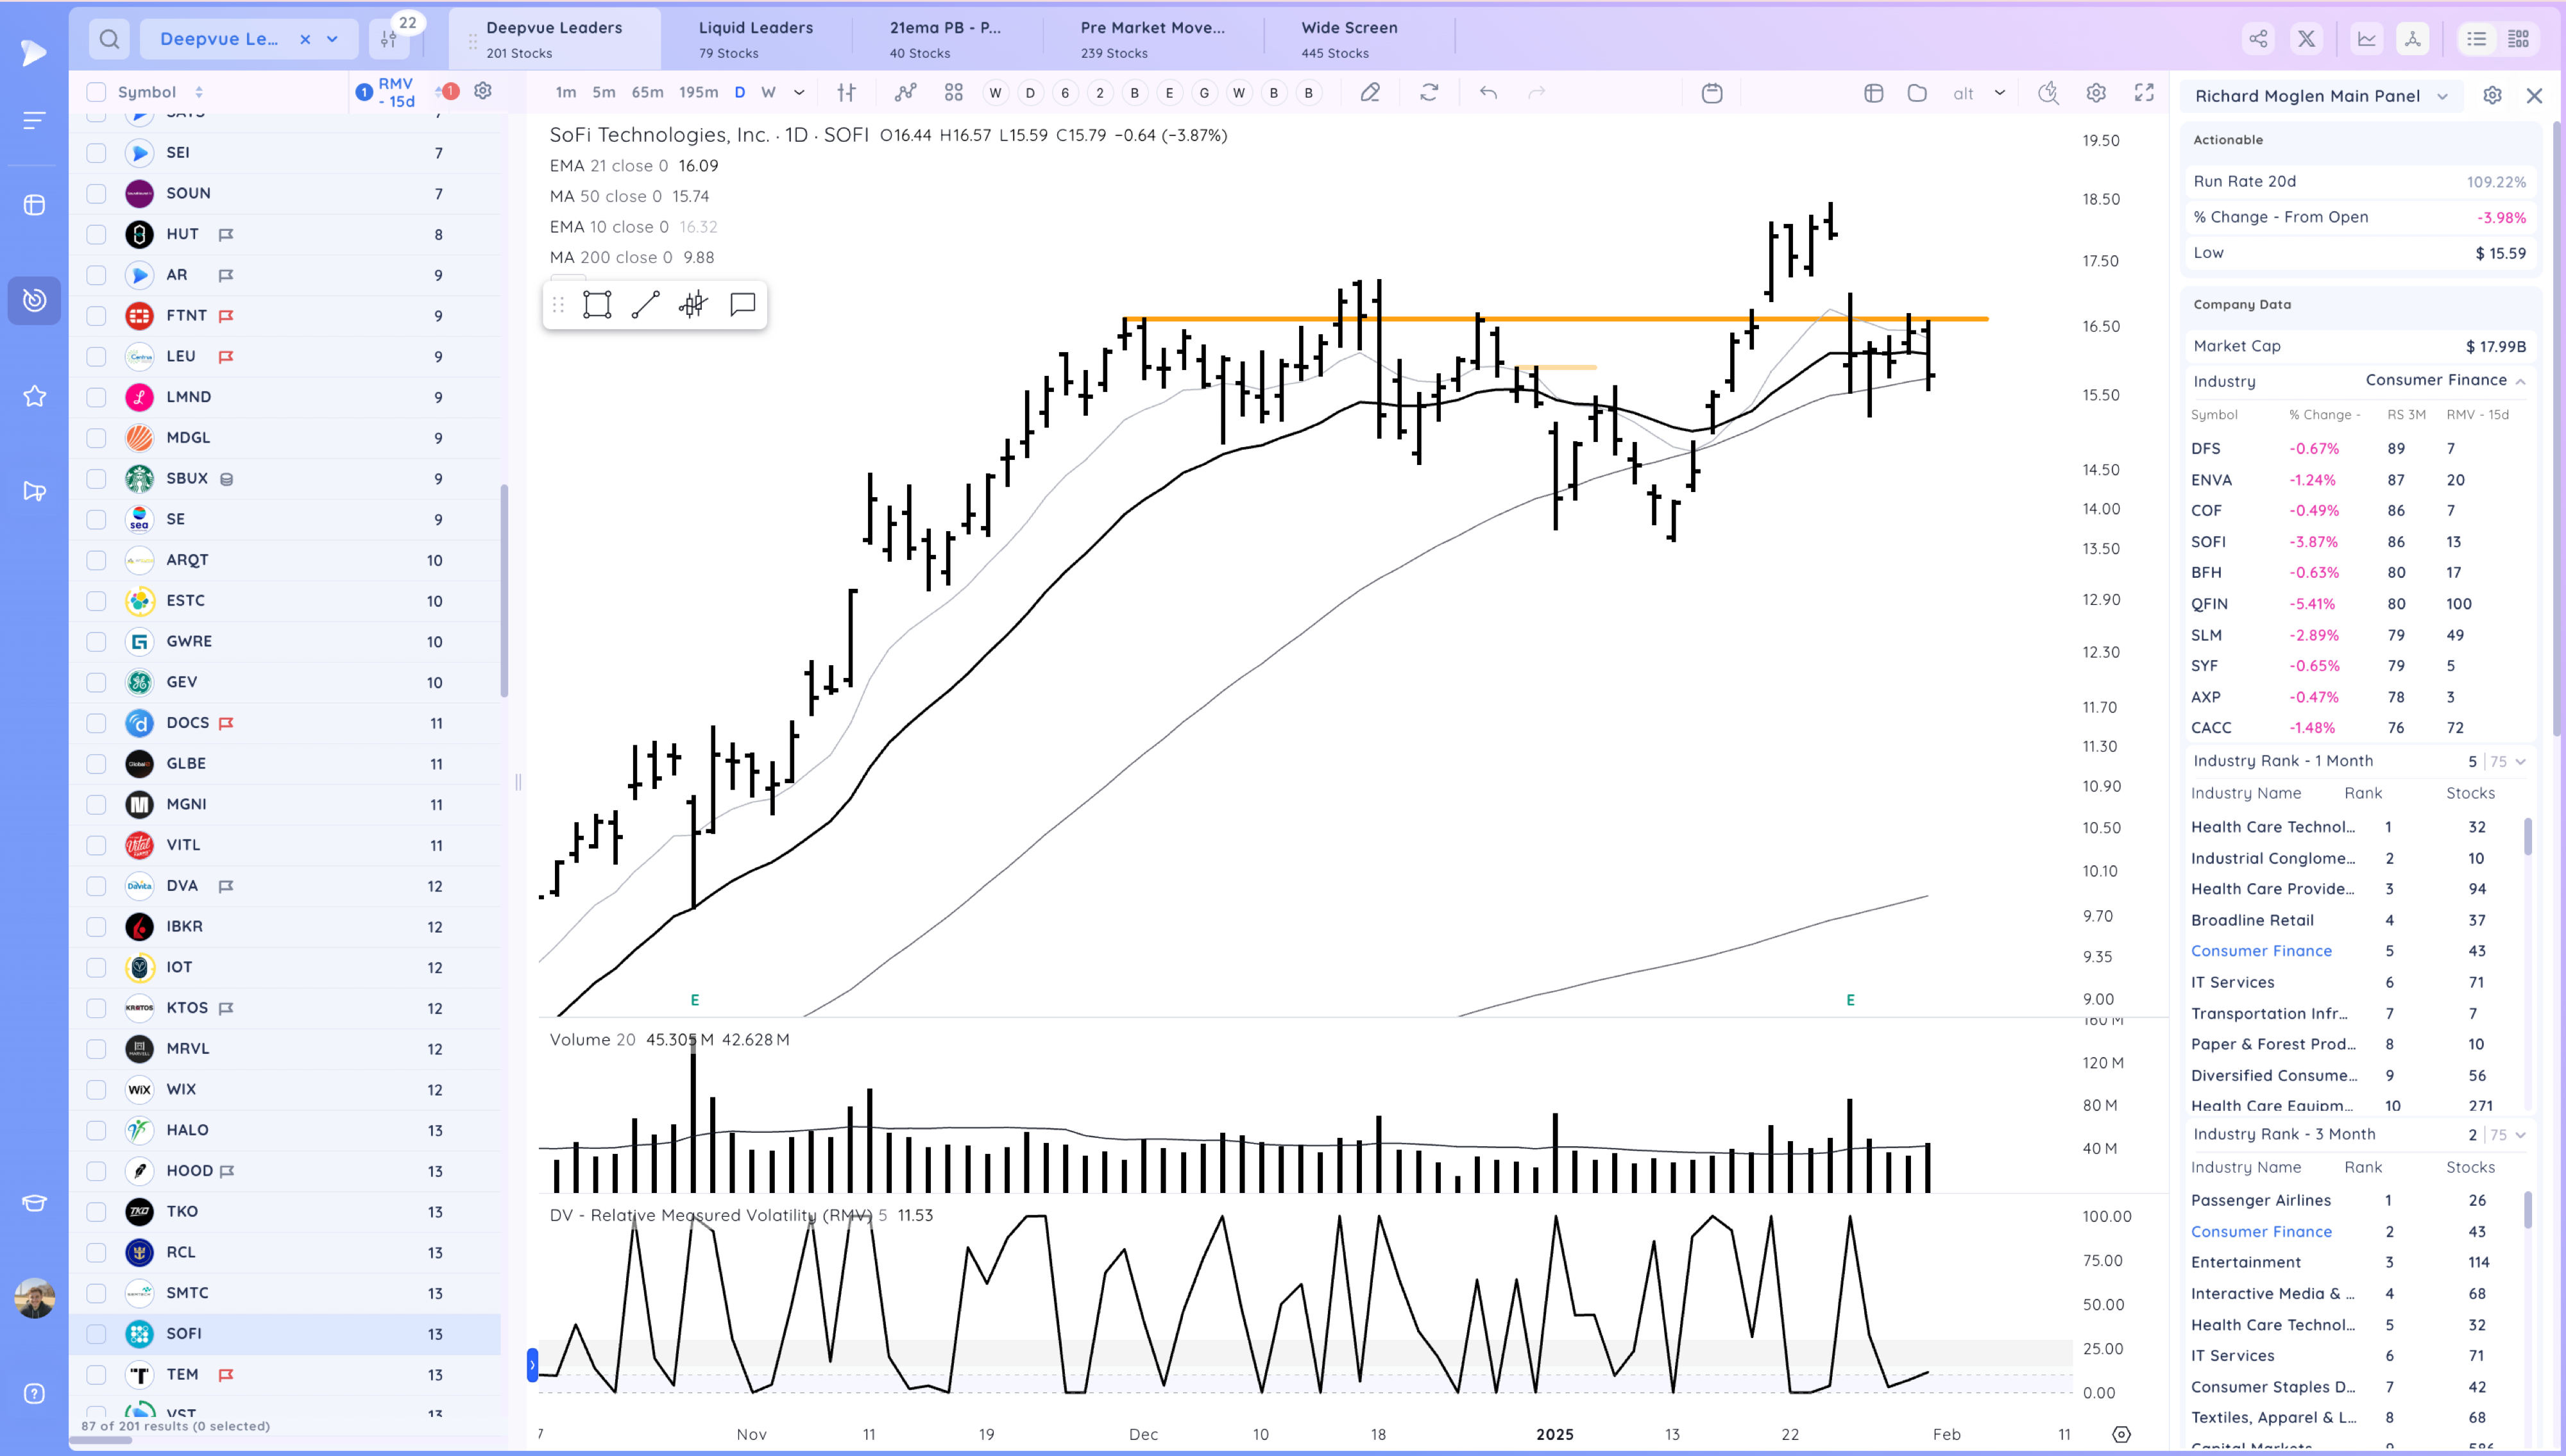Check the LMND row checkbox

pos(96,397)
